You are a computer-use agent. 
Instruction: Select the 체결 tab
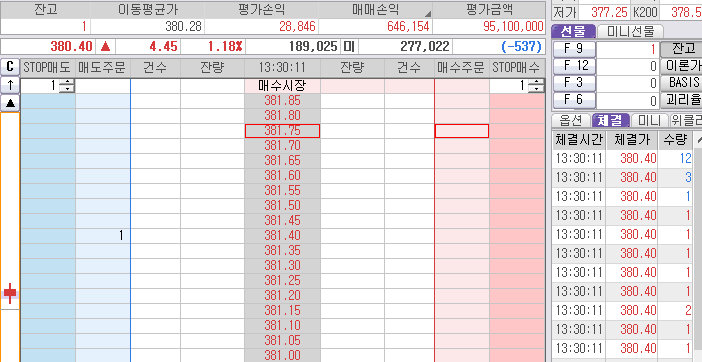(x=611, y=120)
